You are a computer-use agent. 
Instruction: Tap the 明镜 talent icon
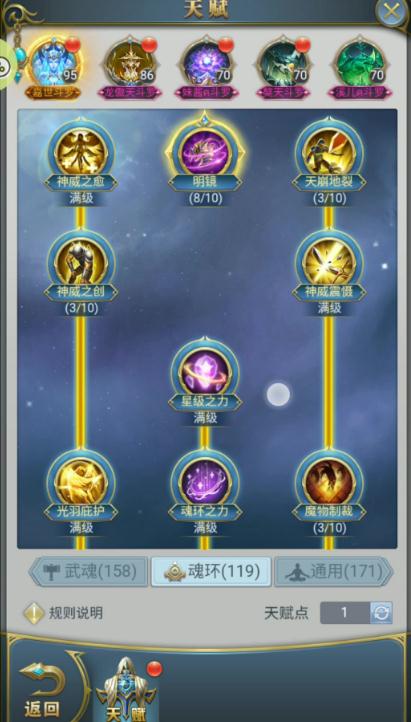205,152
